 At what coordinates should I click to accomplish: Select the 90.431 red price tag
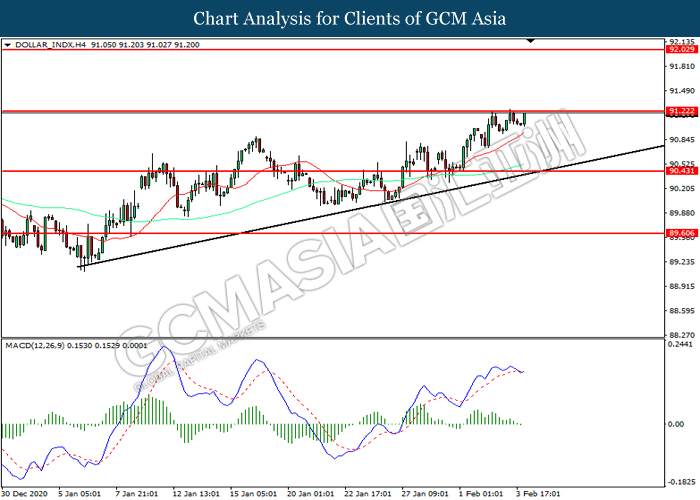coord(682,171)
